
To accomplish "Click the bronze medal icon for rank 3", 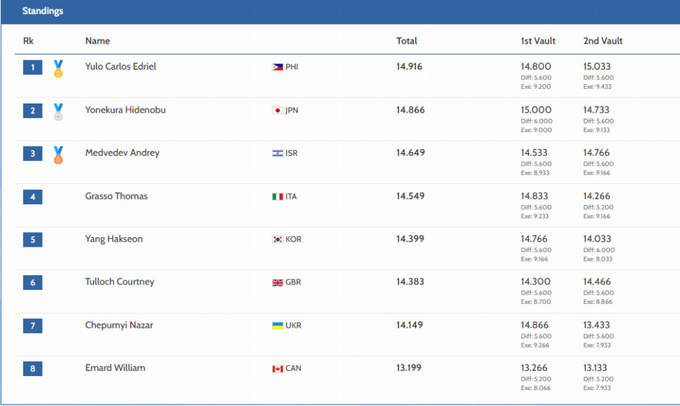I will coord(59,155).
